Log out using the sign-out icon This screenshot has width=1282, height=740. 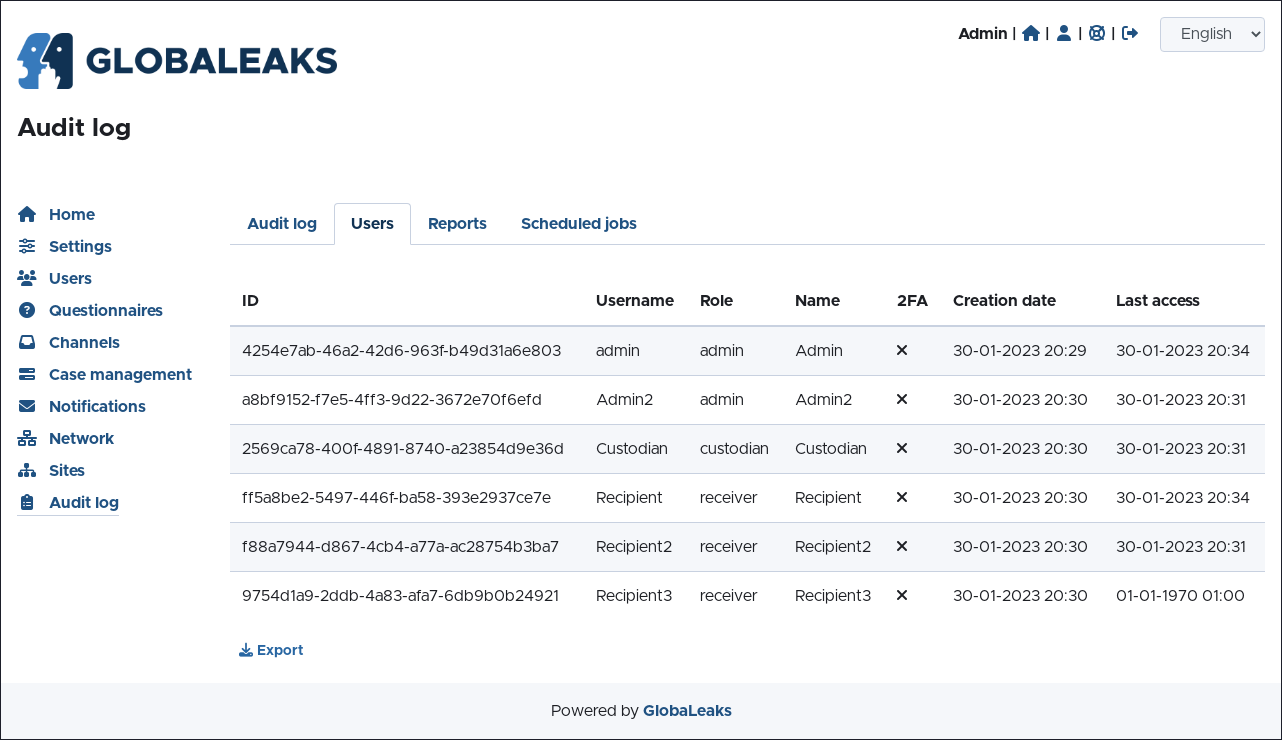[x=1130, y=34]
